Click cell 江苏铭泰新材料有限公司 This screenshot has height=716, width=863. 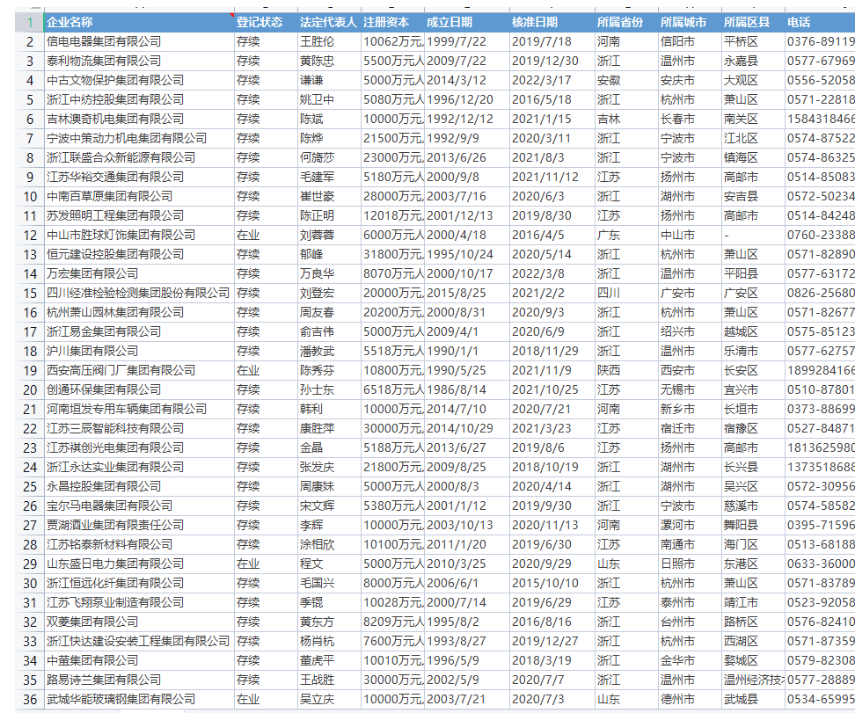(x=139, y=545)
